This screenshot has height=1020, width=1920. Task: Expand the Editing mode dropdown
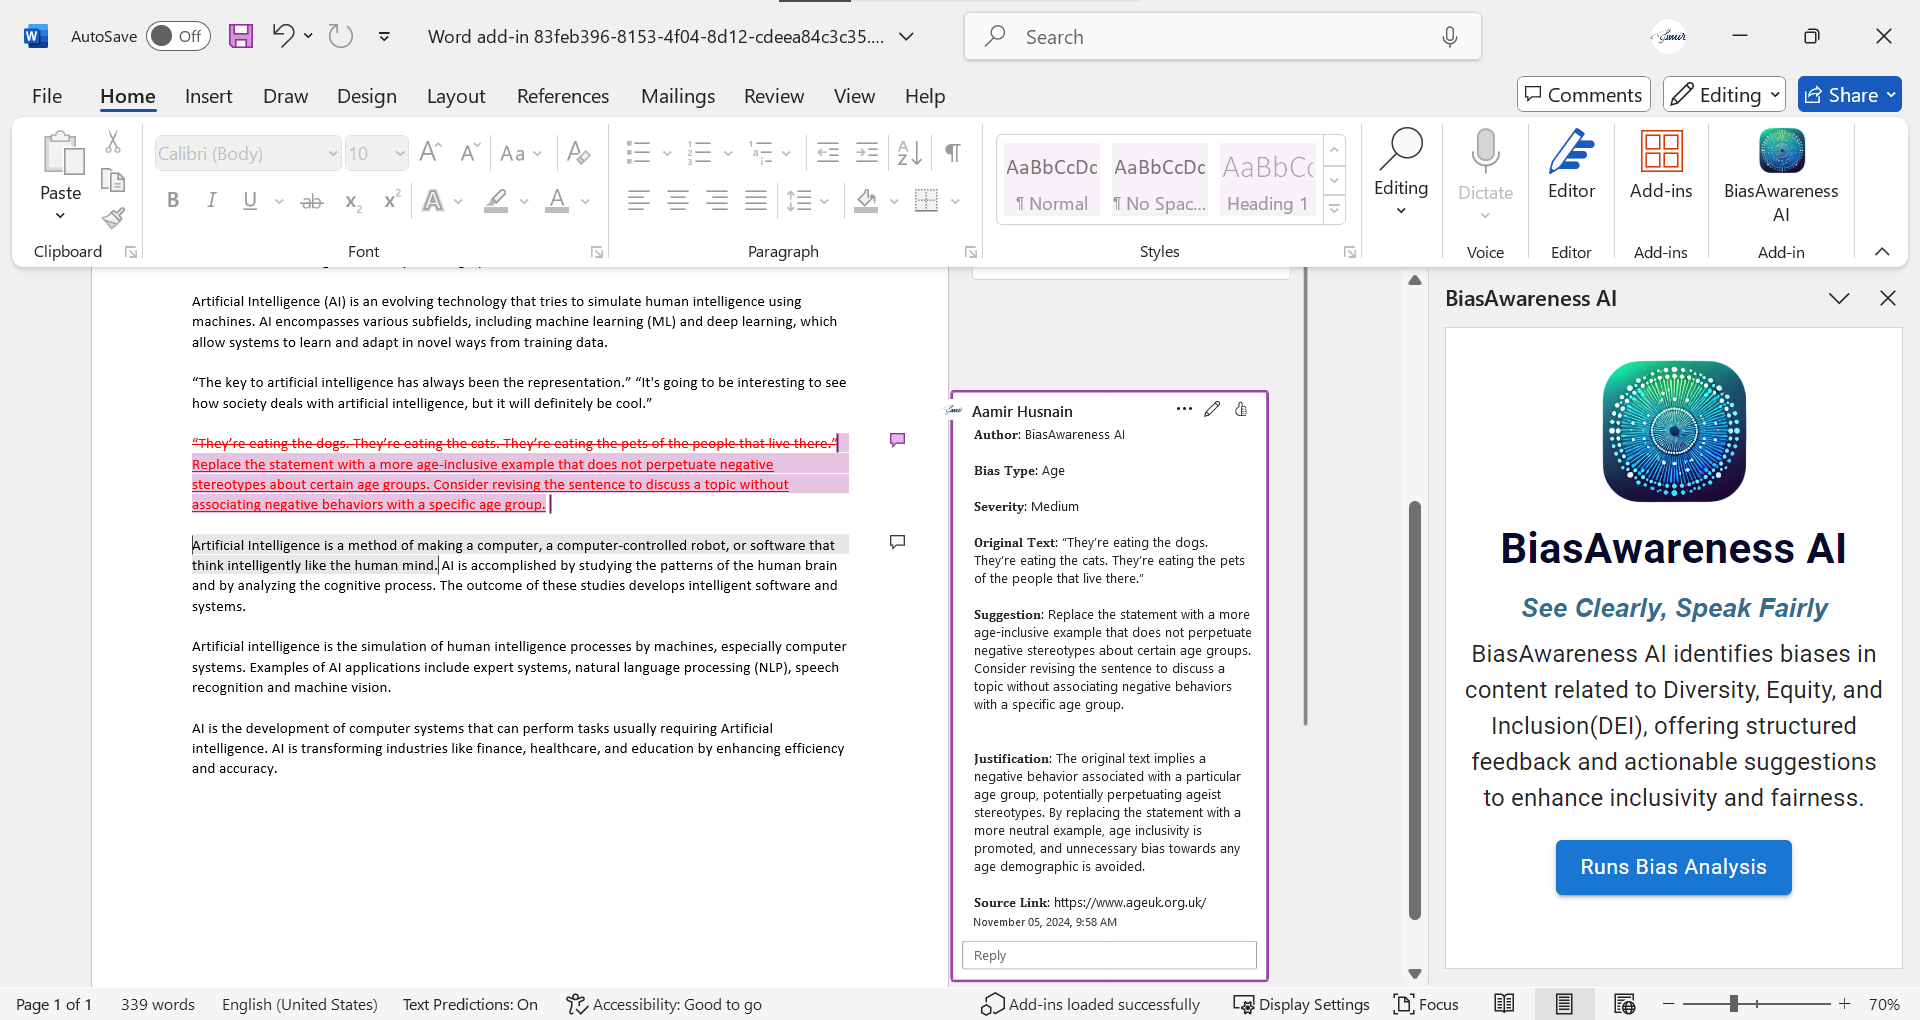[1724, 95]
